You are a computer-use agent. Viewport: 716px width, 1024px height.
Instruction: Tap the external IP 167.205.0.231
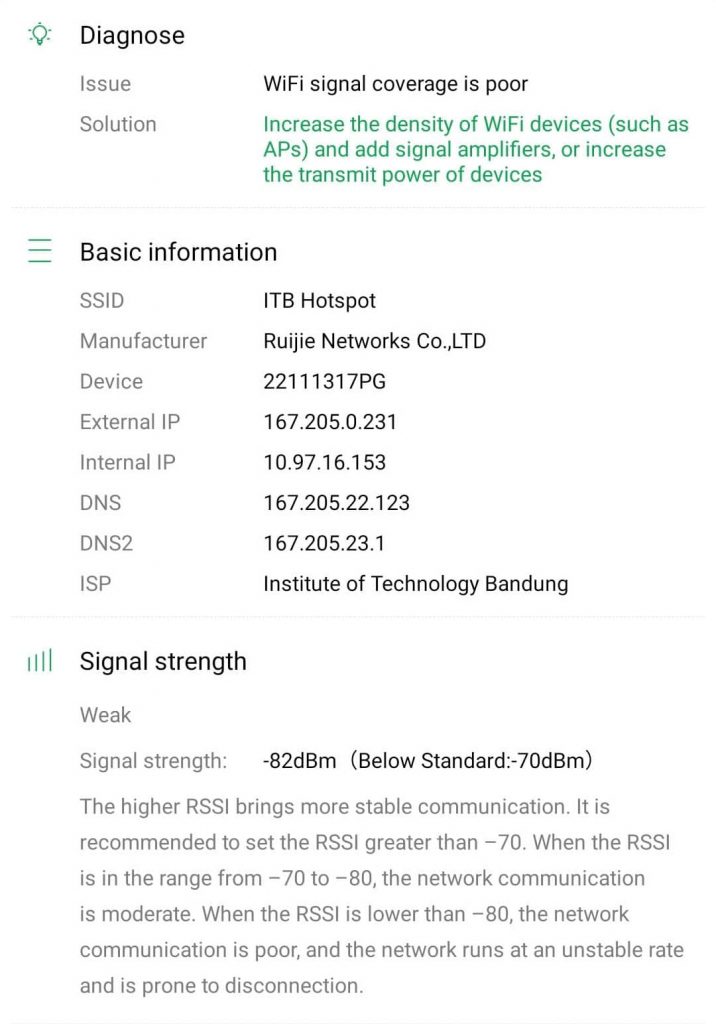[x=330, y=422]
